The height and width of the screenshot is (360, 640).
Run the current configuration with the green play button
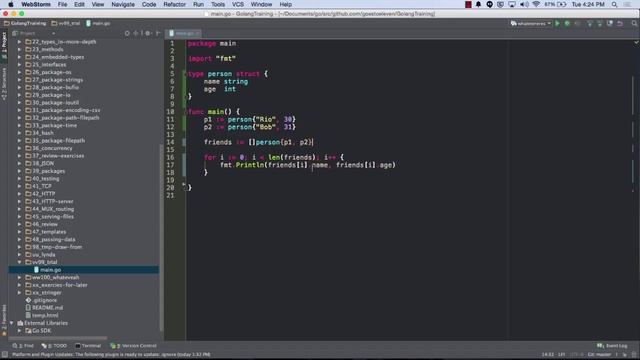click(557, 24)
